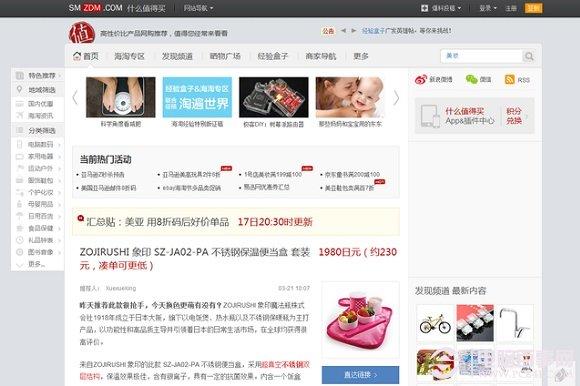Click the App device icon in sidebar banner

(x=430, y=116)
